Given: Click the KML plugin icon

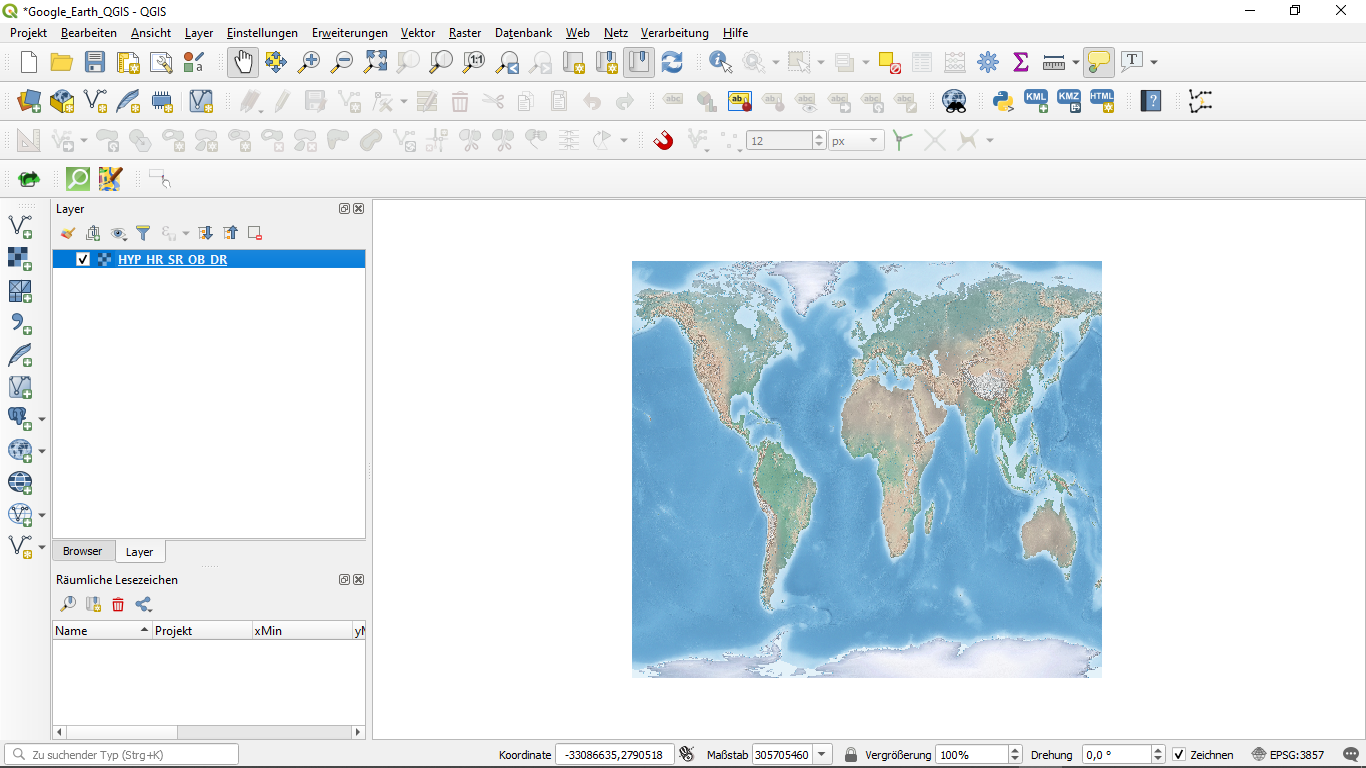Looking at the screenshot, I should click(x=1036, y=101).
